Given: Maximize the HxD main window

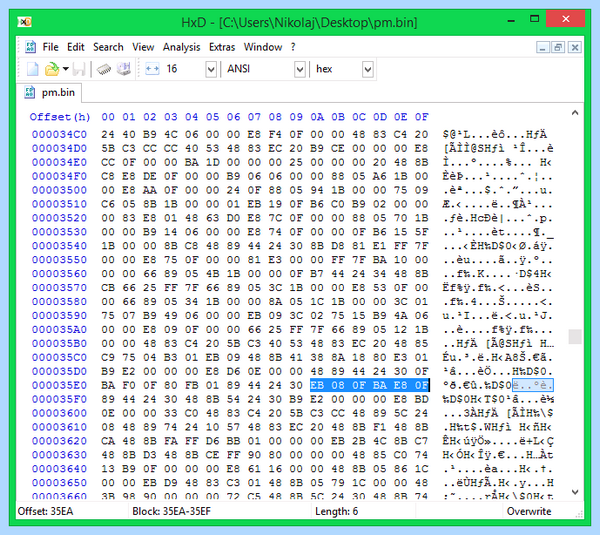Looking at the screenshot, I should click(x=535, y=19).
